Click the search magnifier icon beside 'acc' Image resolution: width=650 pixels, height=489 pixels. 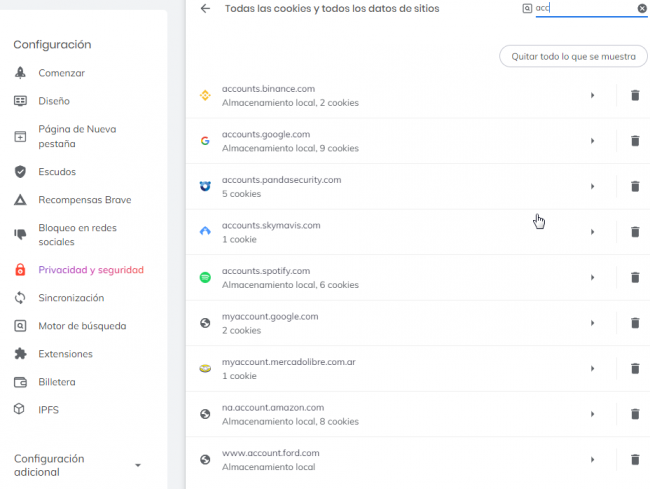click(527, 8)
